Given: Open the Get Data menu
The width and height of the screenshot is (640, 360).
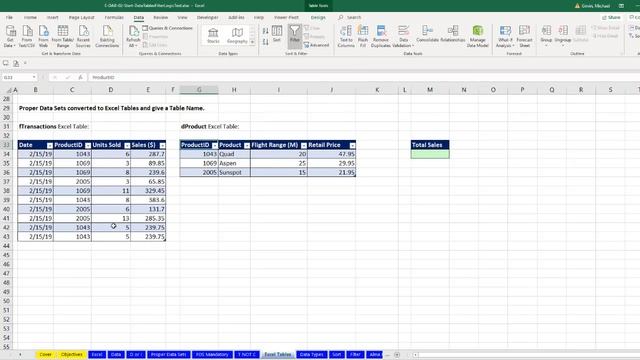Looking at the screenshot, I should click(10, 36).
